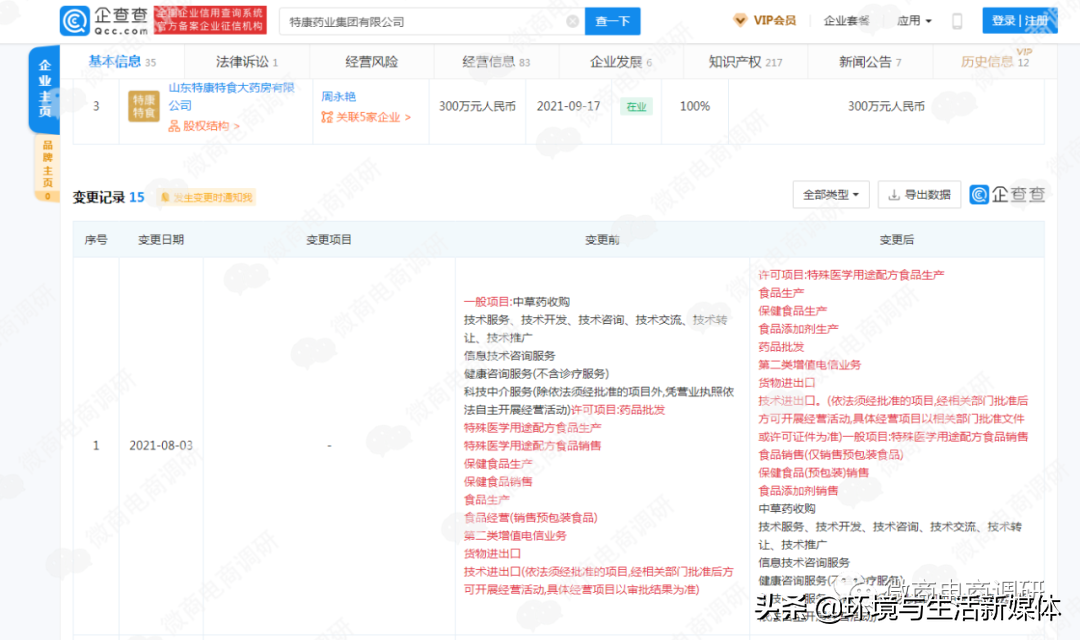Clear the search box with the X icon
The height and width of the screenshot is (640, 1080).
tap(572, 21)
